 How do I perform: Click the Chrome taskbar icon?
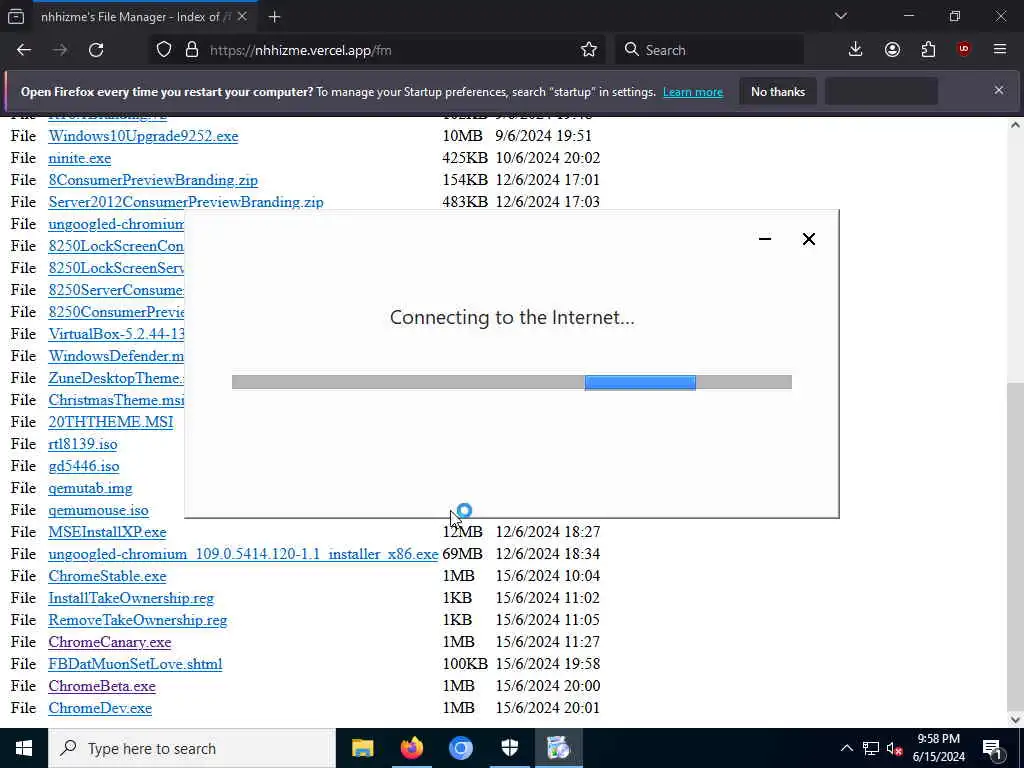[x=460, y=748]
